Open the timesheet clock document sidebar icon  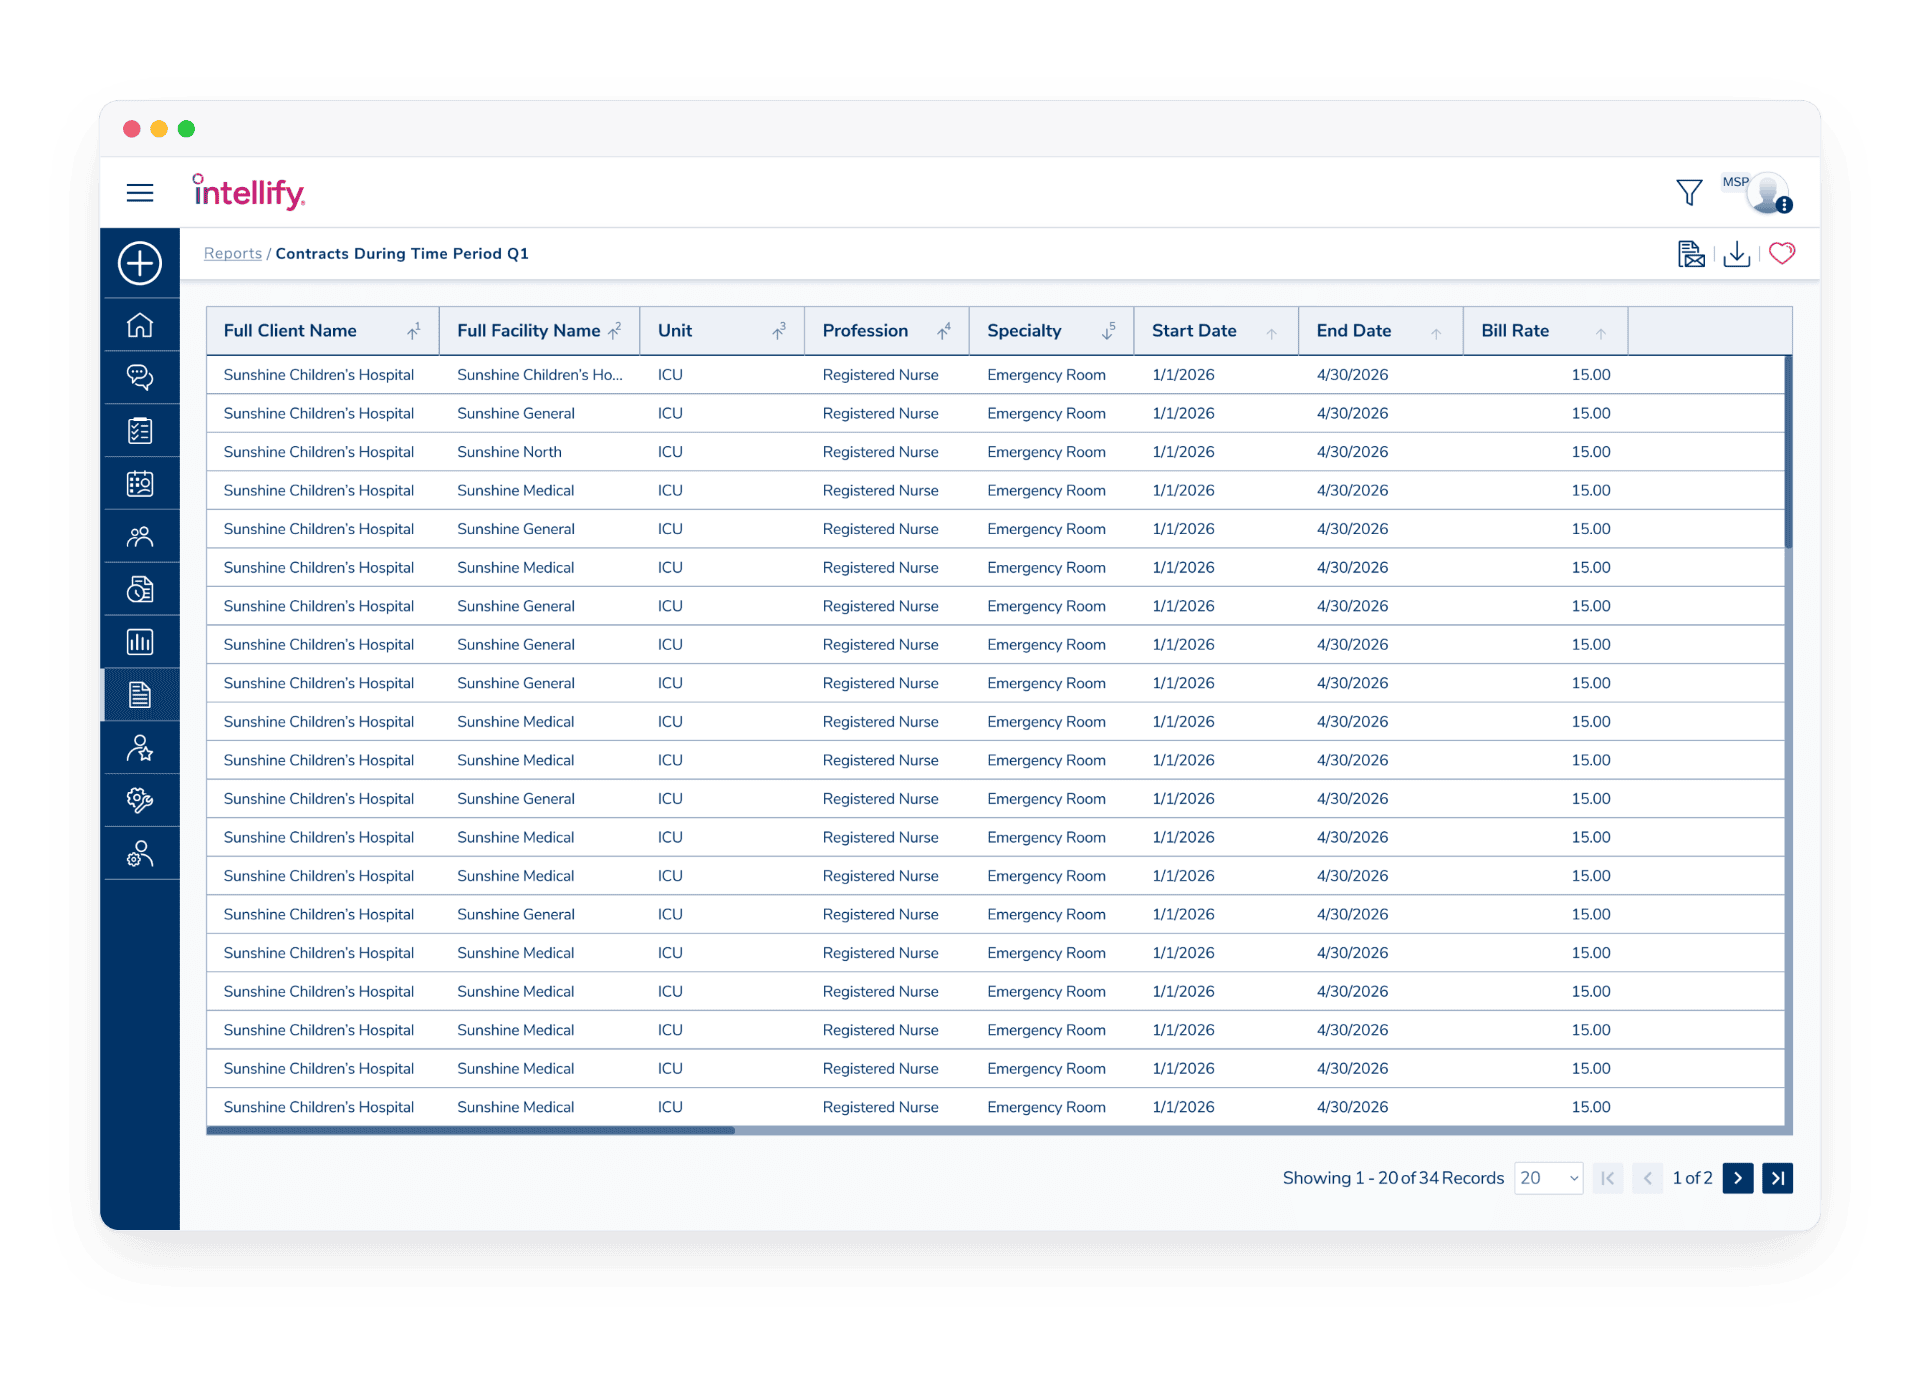coord(140,589)
